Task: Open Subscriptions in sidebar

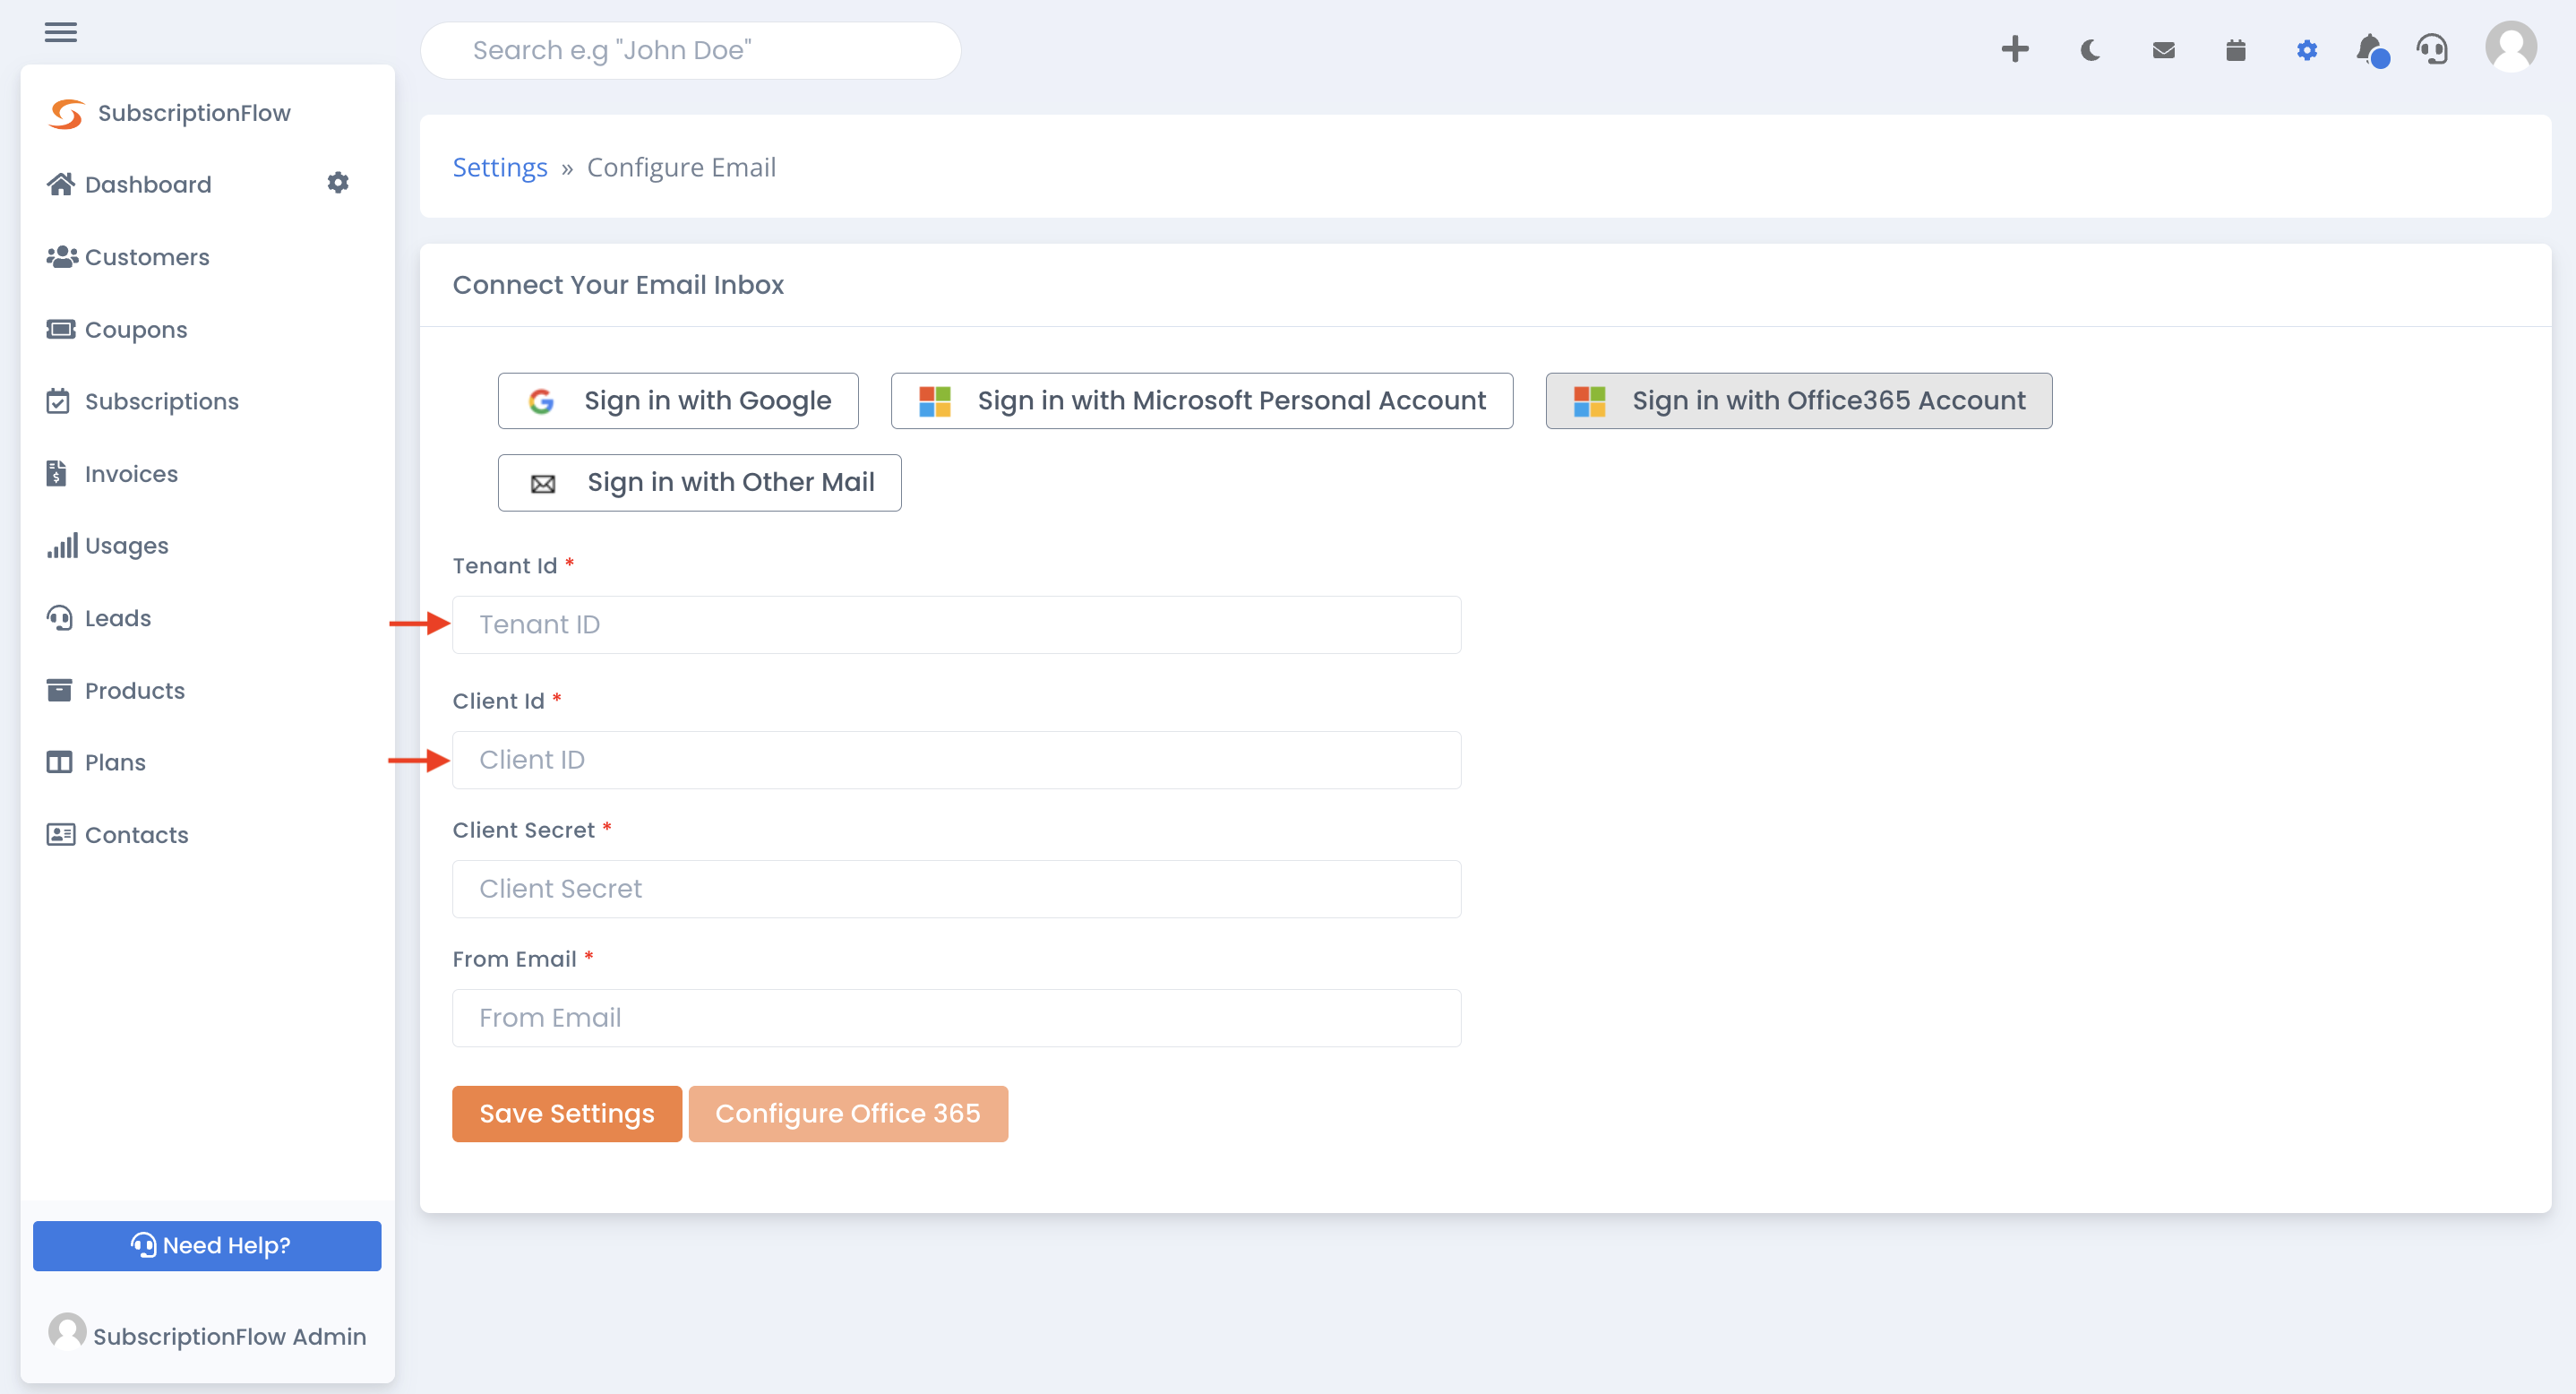Action: pos(143,401)
